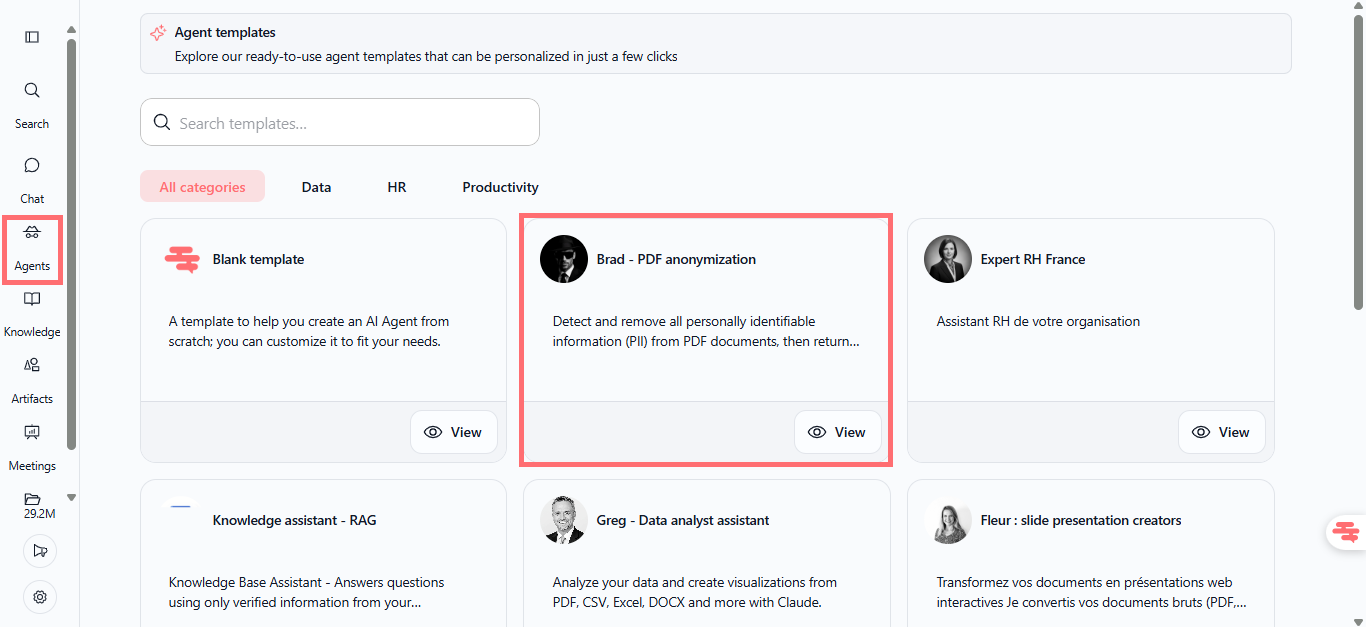The height and width of the screenshot is (627, 1366).
Task: Click the Search templates input field
Action: 340,123
